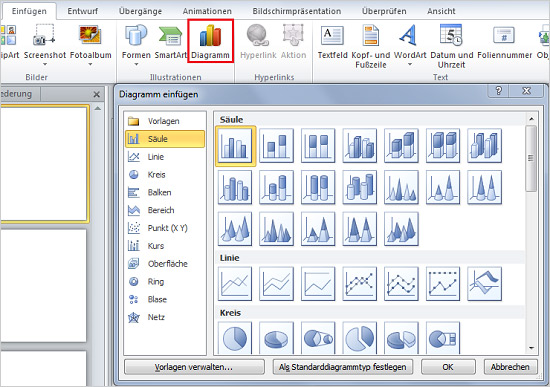Insert a Textfeld text box
Image resolution: width=550 pixels, height=387 pixels.
pos(332,41)
